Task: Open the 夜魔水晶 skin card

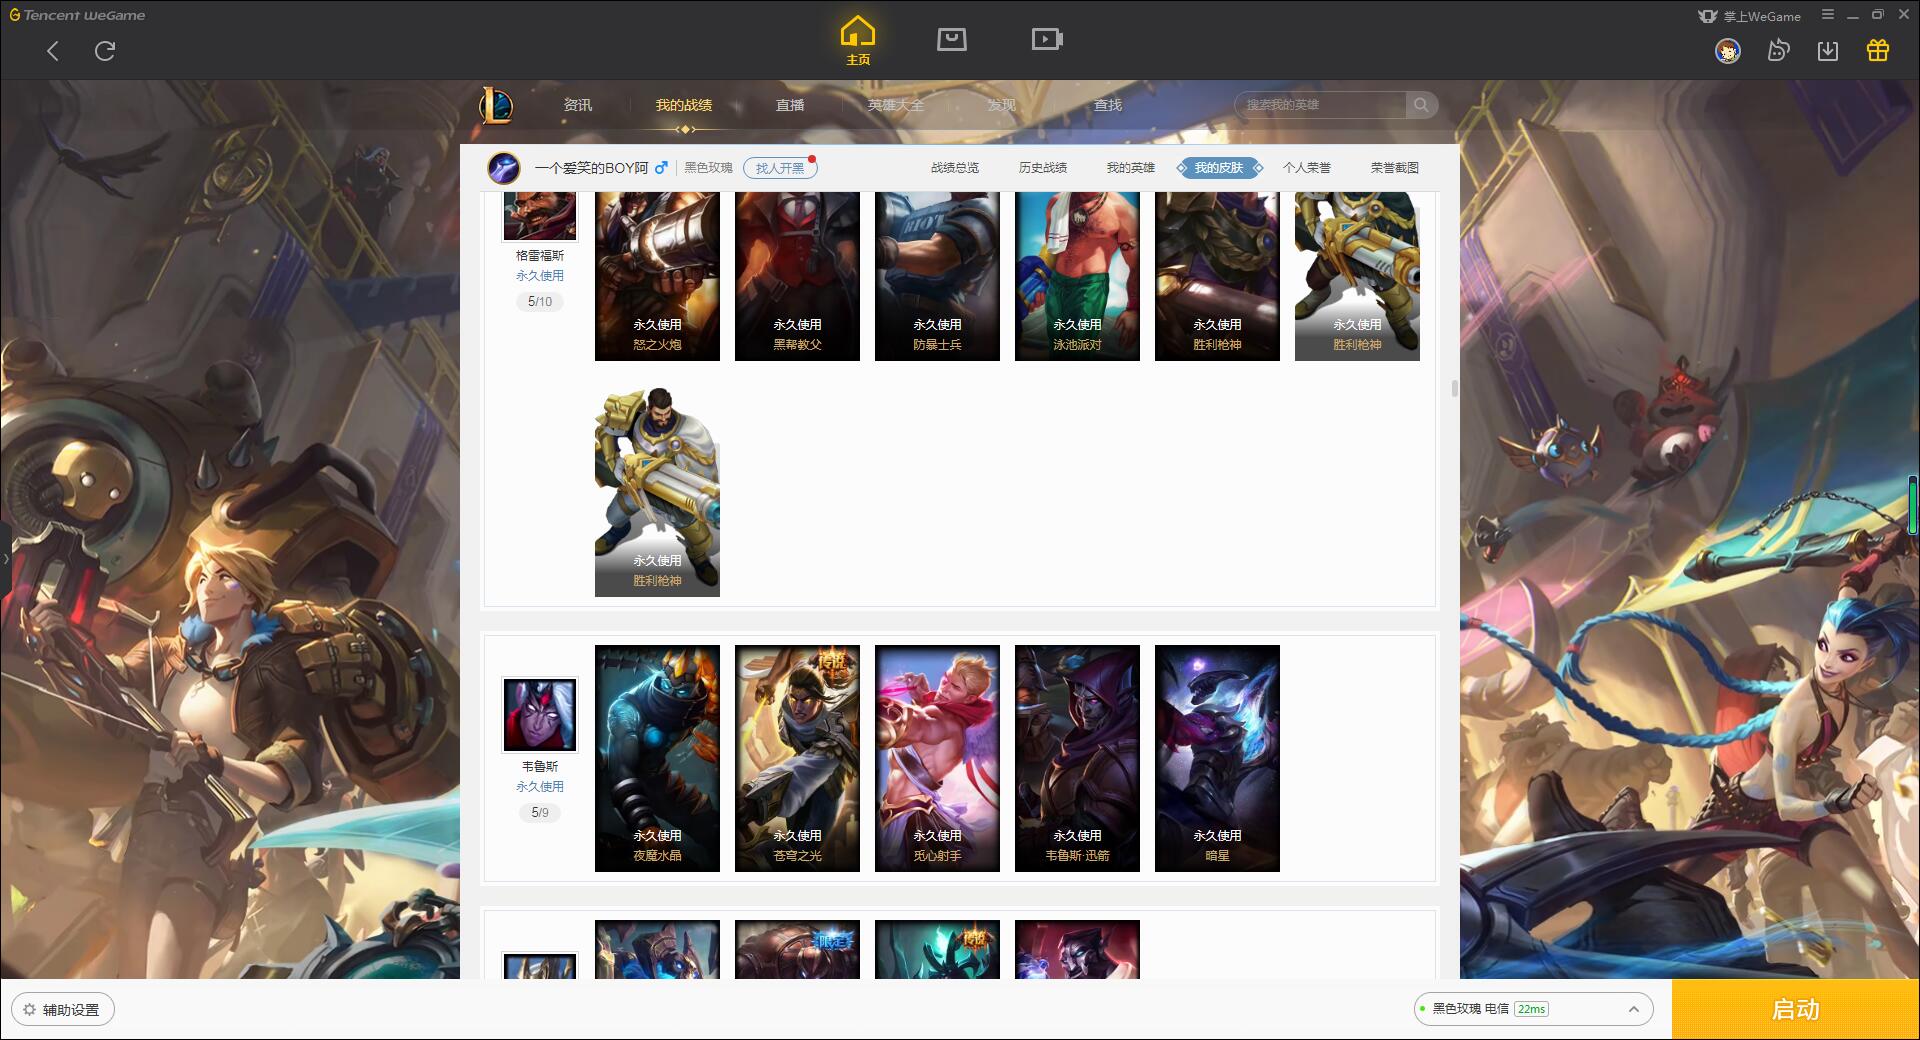Action: point(657,758)
